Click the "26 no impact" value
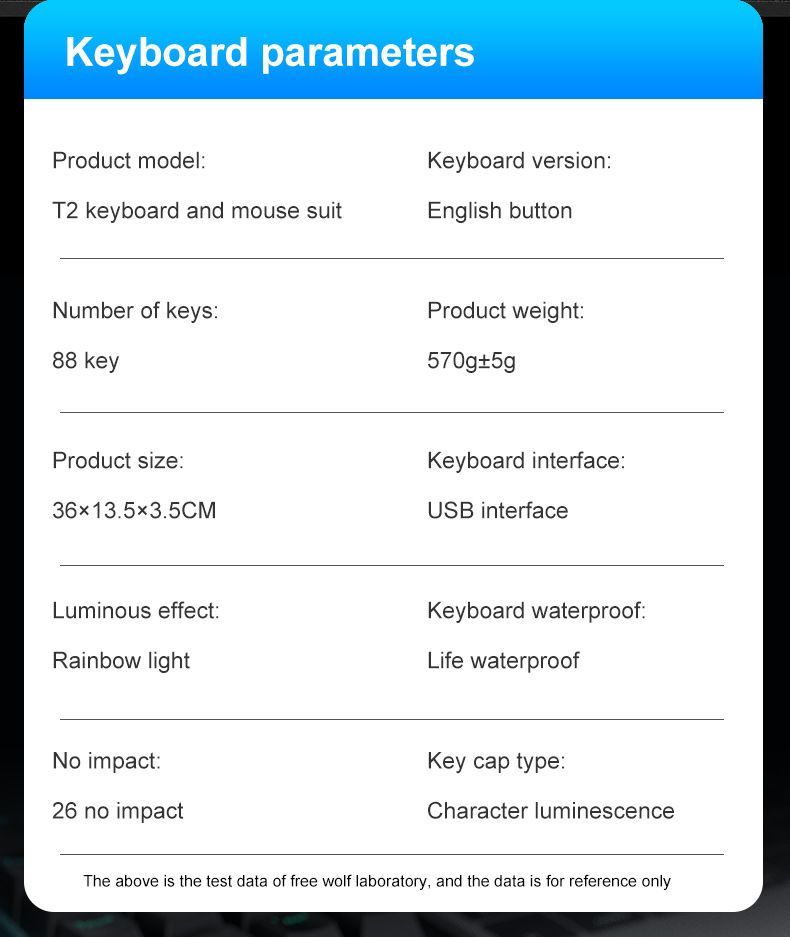 point(118,811)
